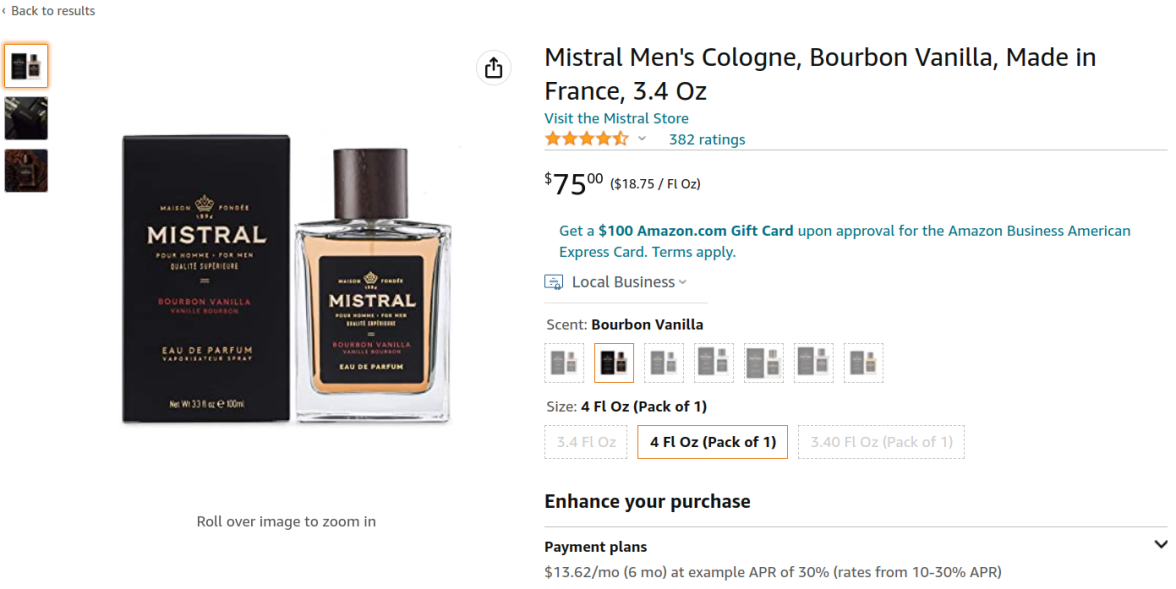Click the Local Business badge icon
This screenshot has width=1176, height=589.
[553, 282]
